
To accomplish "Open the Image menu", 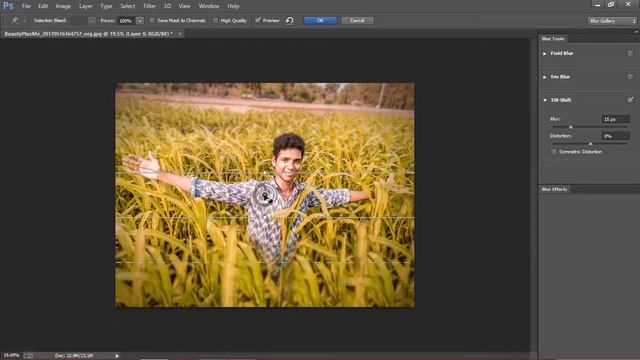I will click(63, 6).
